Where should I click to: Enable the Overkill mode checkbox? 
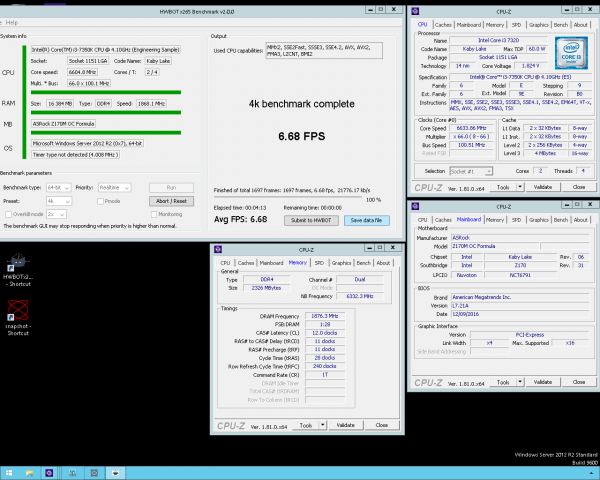pyautogui.click(x=8, y=214)
